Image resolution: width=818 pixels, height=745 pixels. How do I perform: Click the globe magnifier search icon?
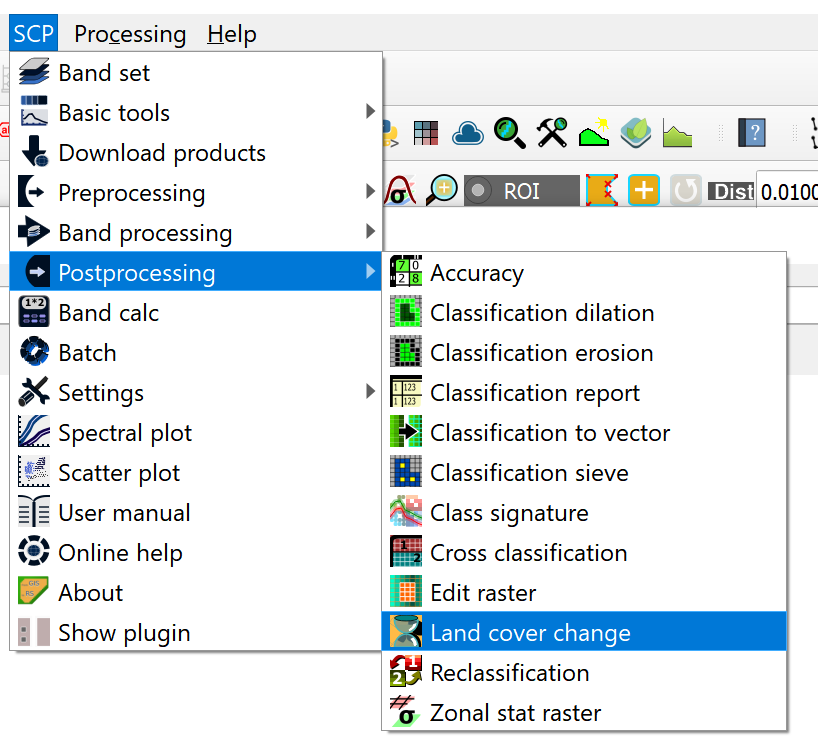(x=510, y=133)
